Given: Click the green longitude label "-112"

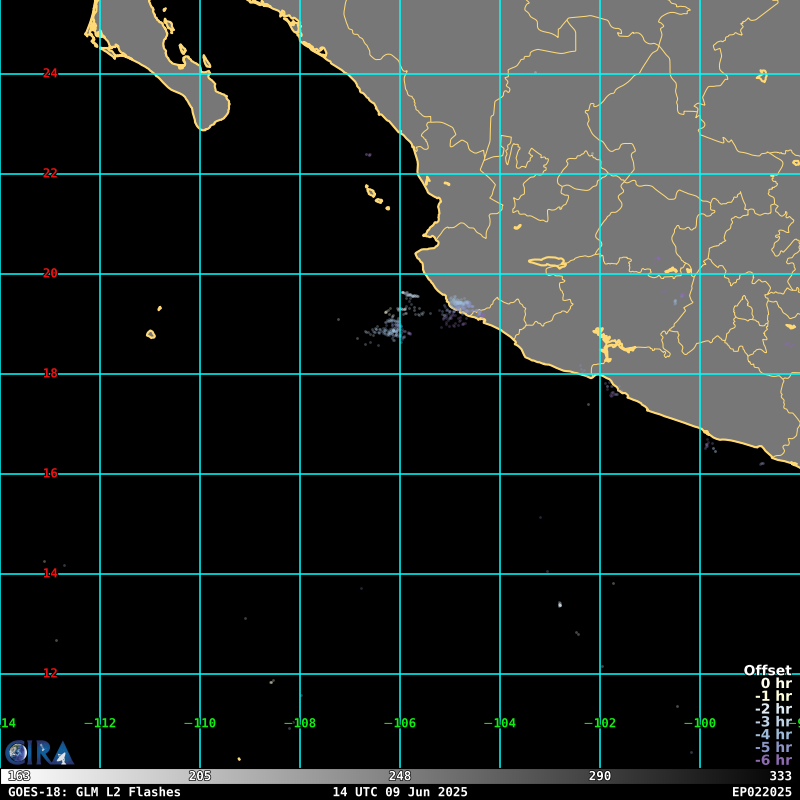Looking at the screenshot, I should [100, 723].
